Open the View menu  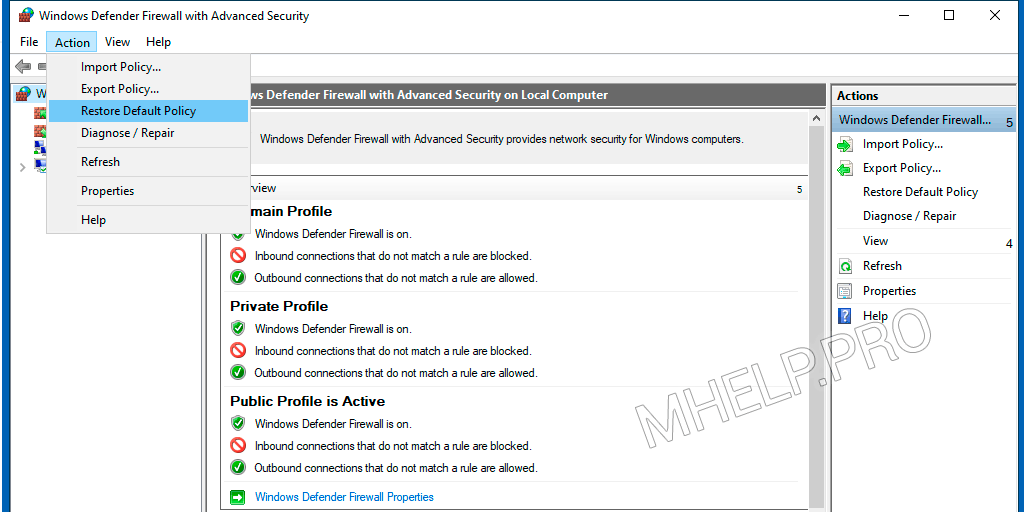click(x=118, y=42)
